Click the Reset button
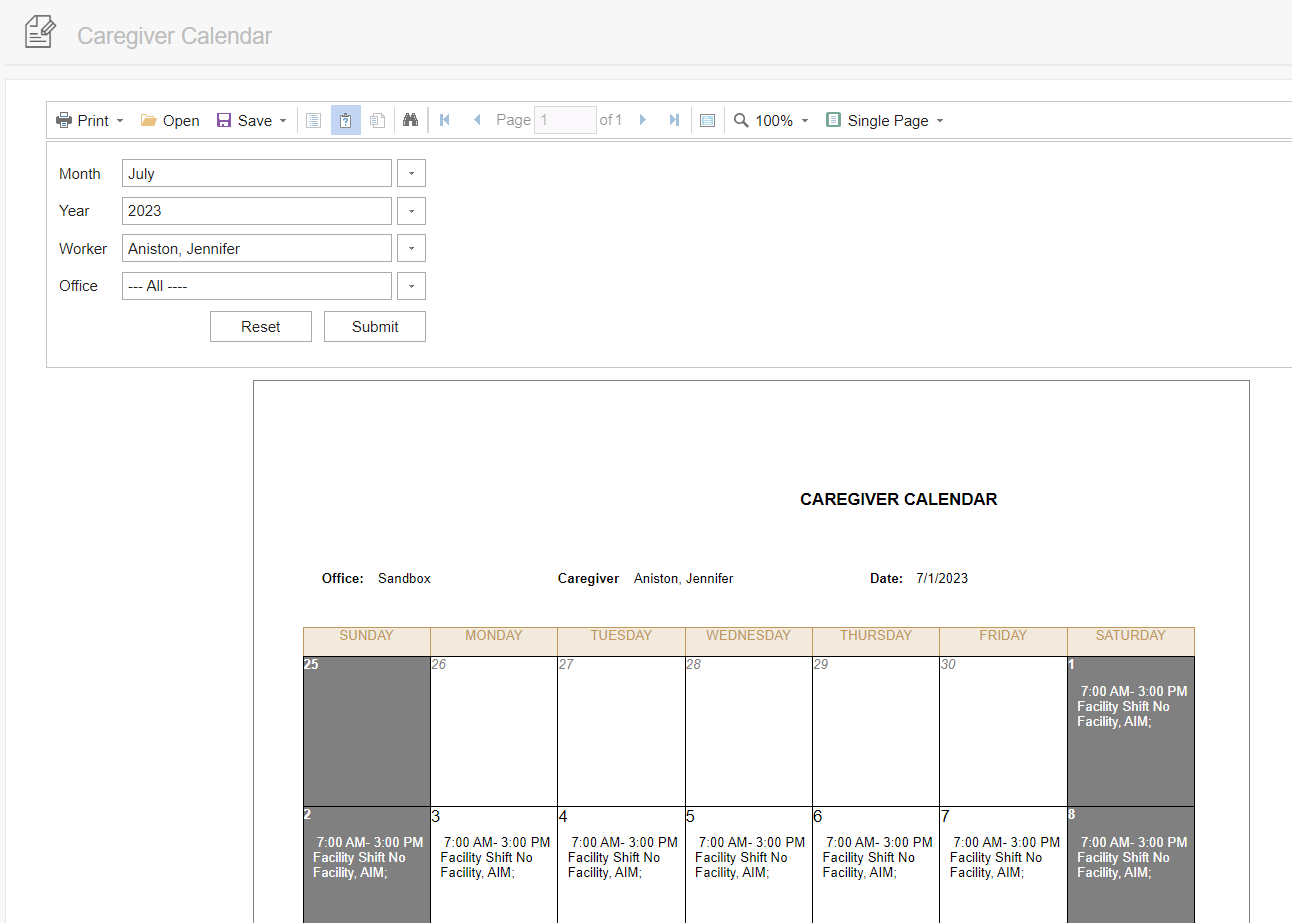Image resolution: width=1292 pixels, height=923 pixels. pos(261,327)
